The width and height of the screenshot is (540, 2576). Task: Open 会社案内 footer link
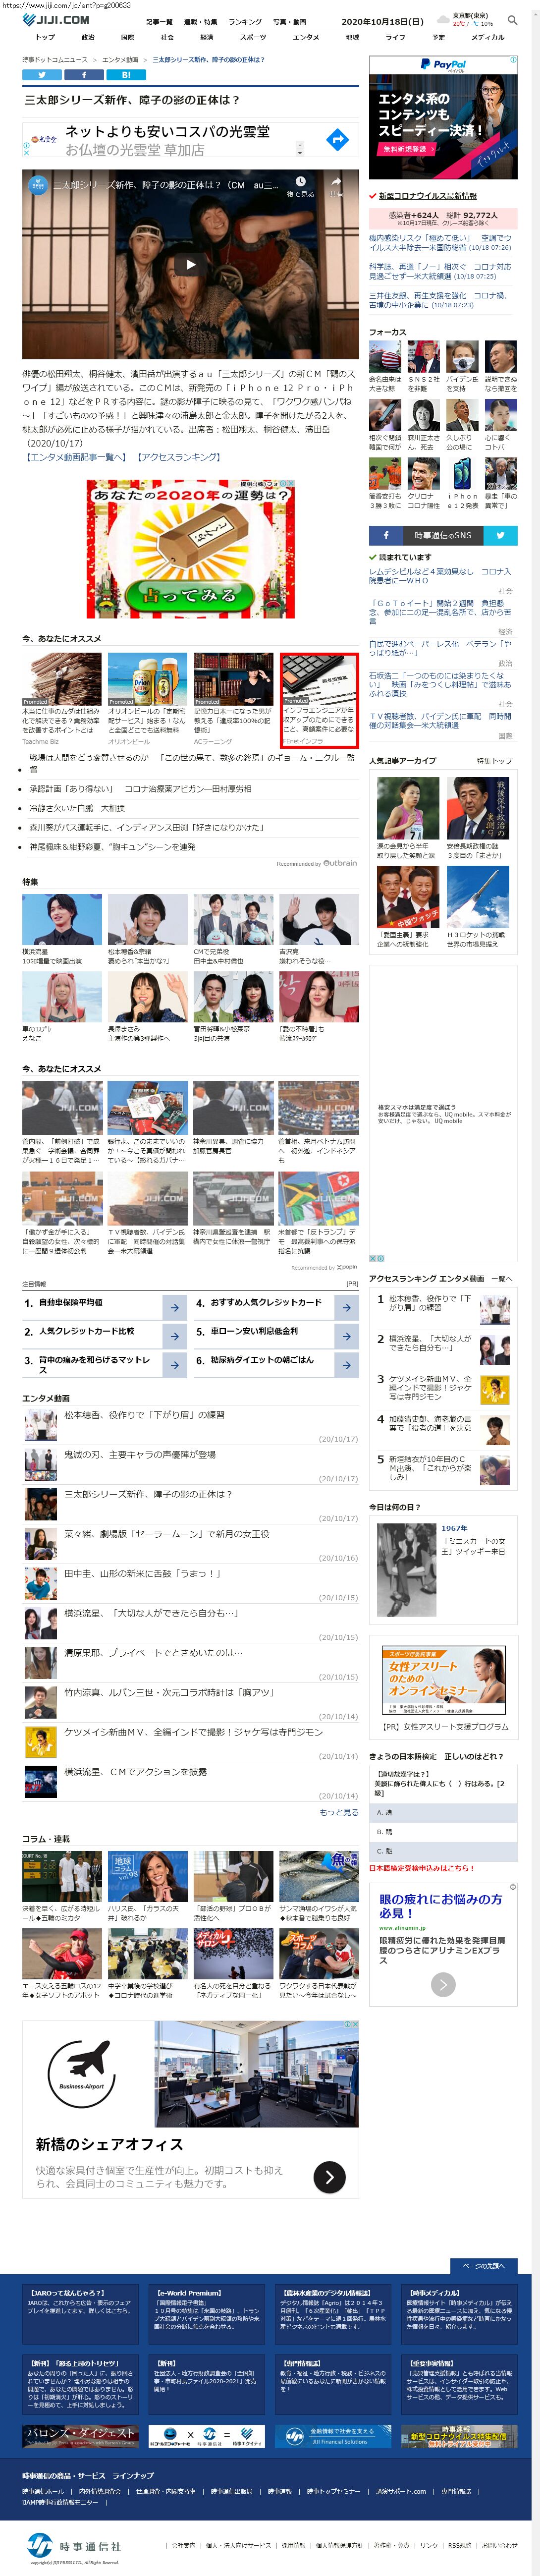tap(183, 2545)
